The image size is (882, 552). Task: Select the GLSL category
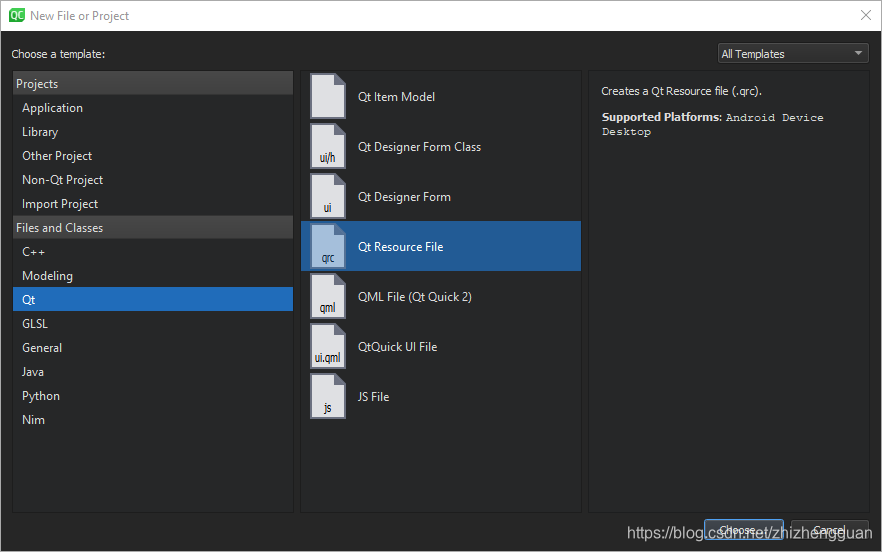click(153, 324)
